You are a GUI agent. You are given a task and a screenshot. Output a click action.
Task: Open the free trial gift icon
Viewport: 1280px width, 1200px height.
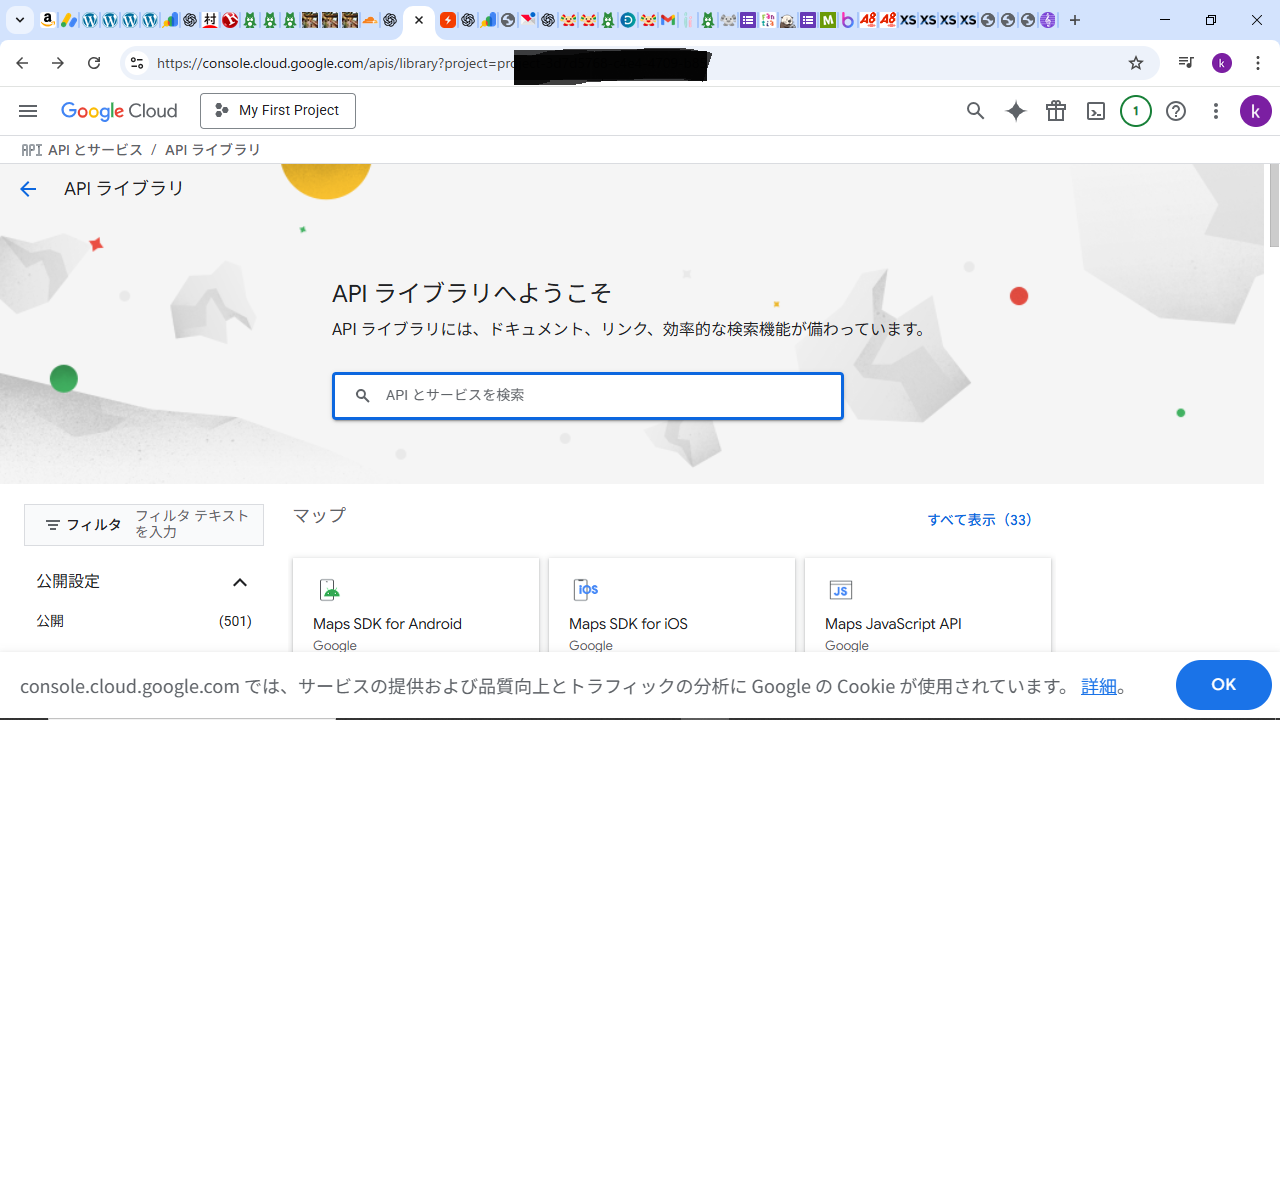(x=1056, y=111)
